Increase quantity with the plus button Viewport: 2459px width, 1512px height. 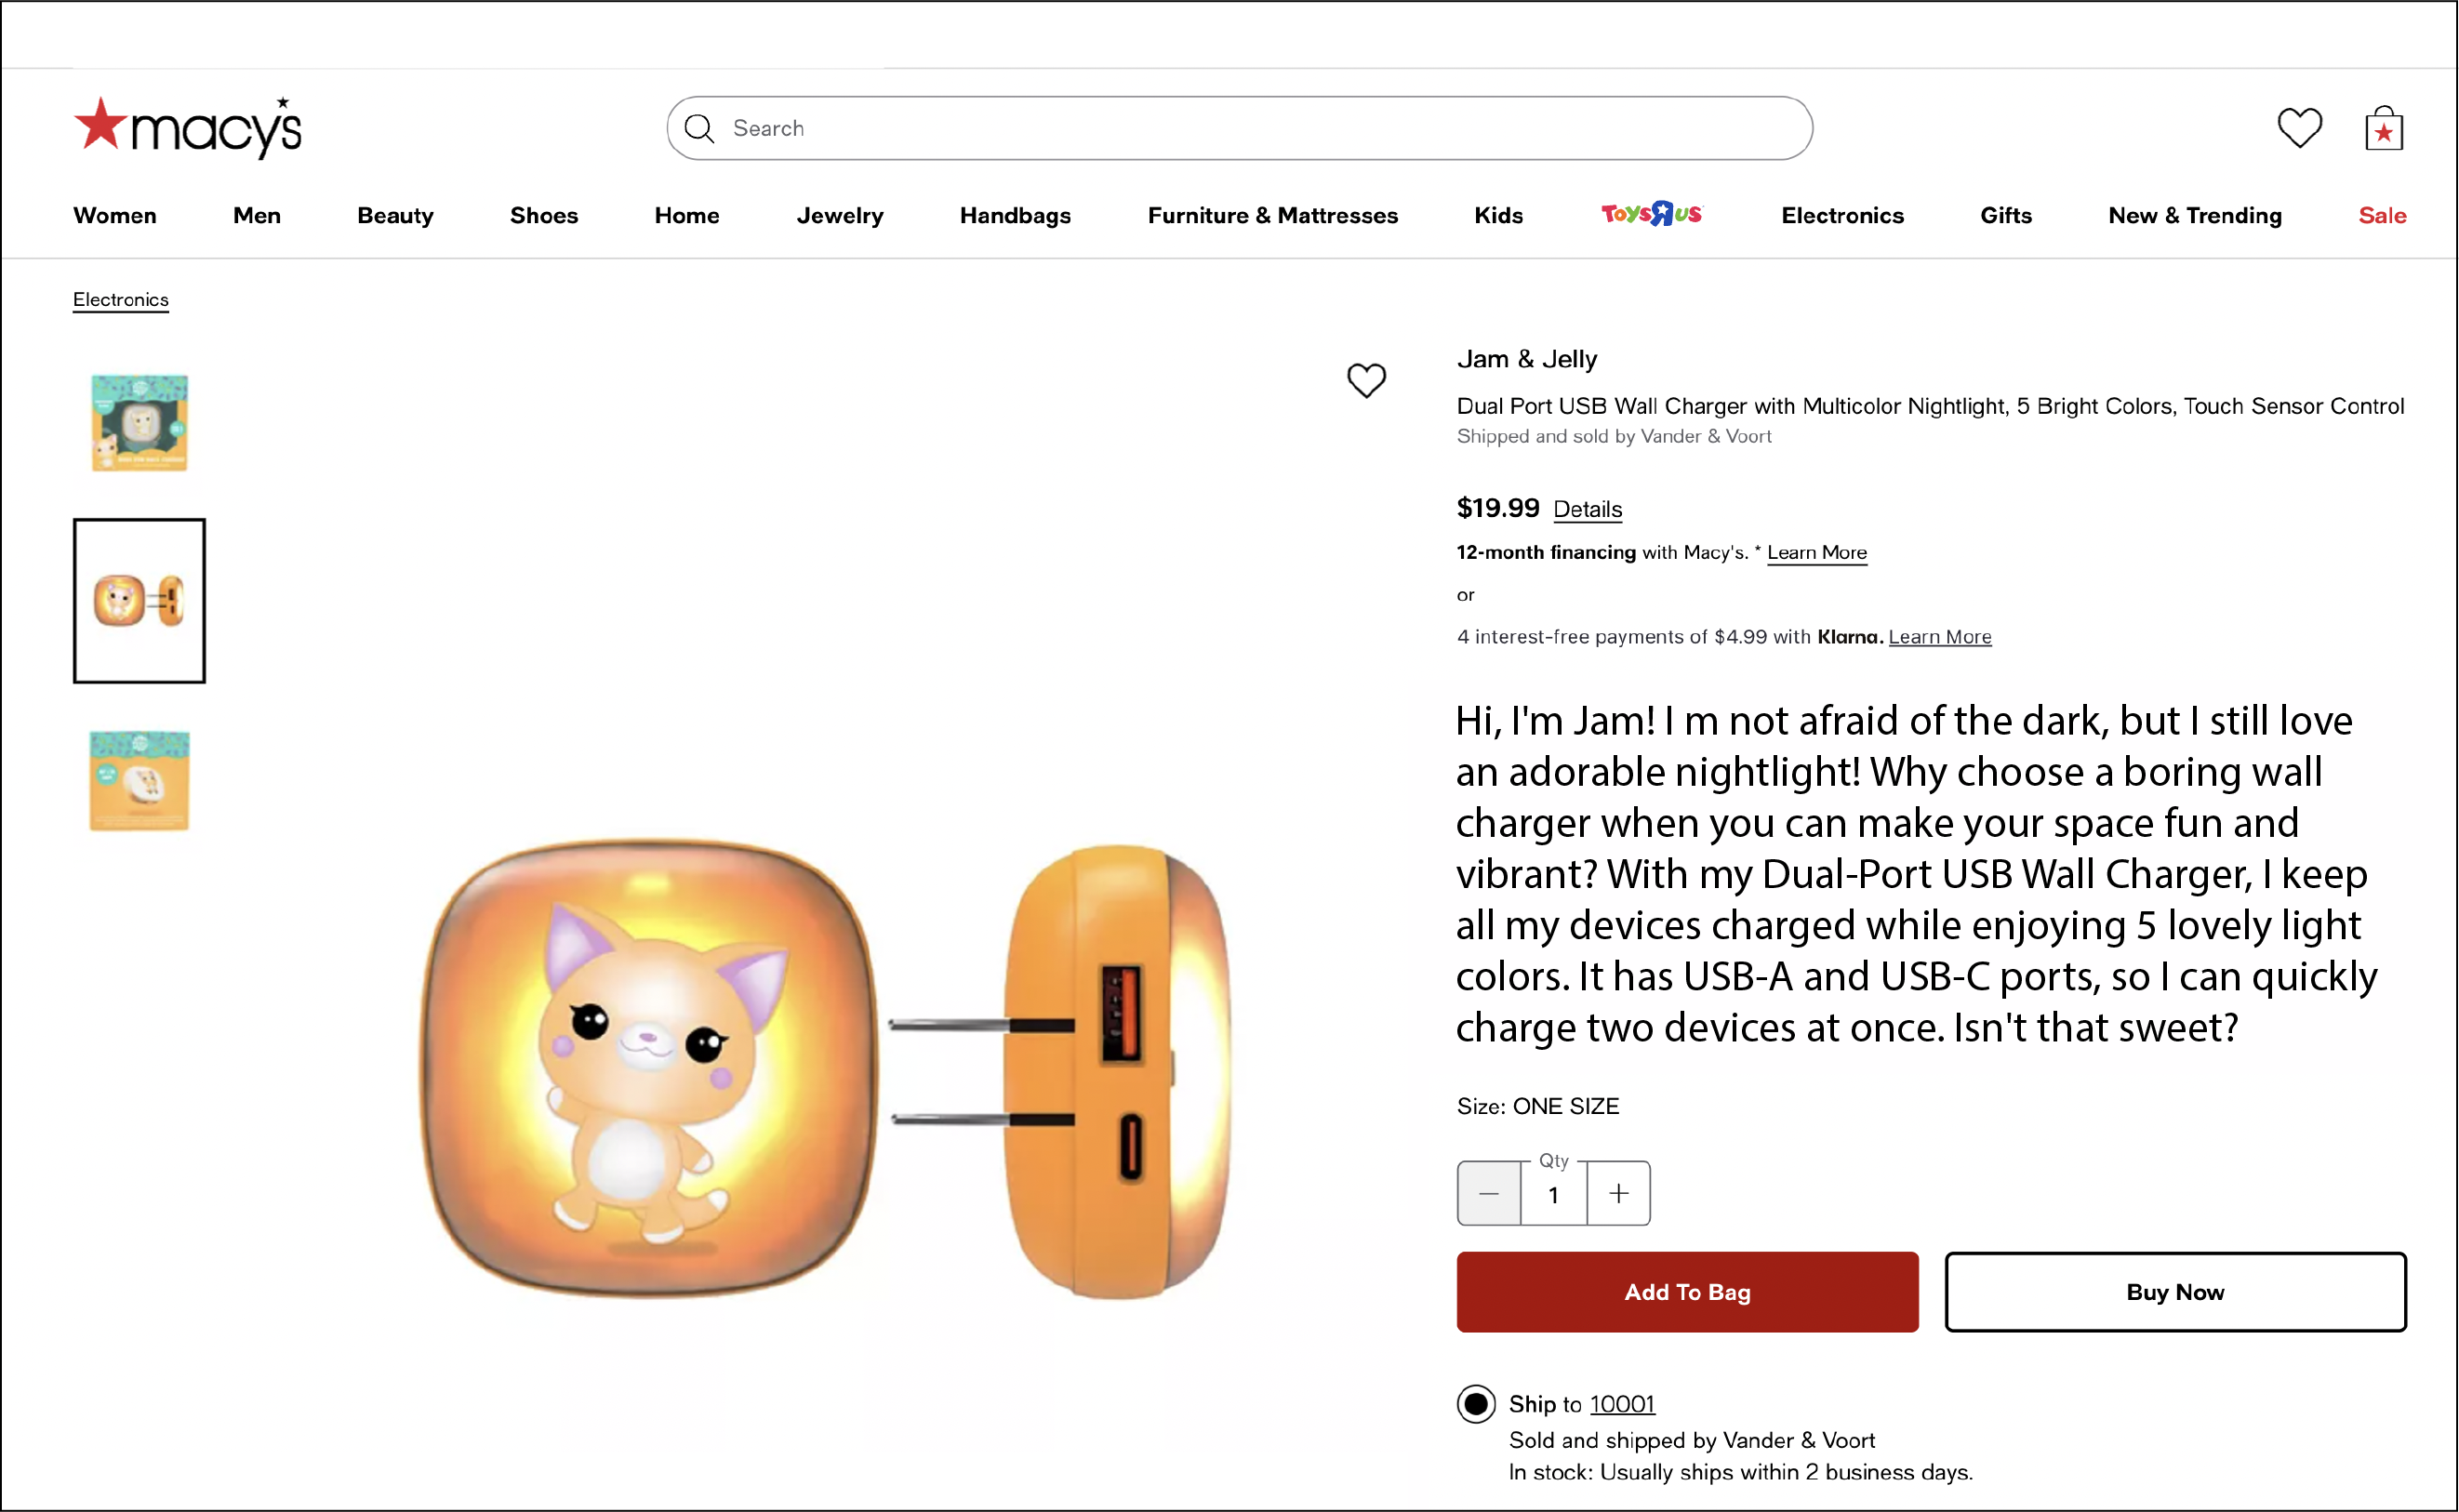(x=1619, y=1193)
